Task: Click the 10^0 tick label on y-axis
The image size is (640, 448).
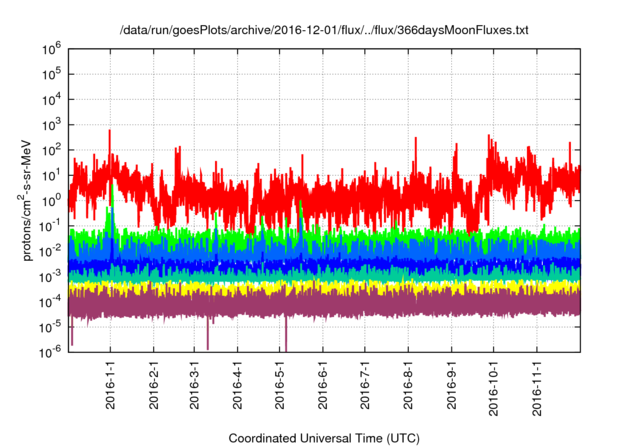Action: click(53, 199)
